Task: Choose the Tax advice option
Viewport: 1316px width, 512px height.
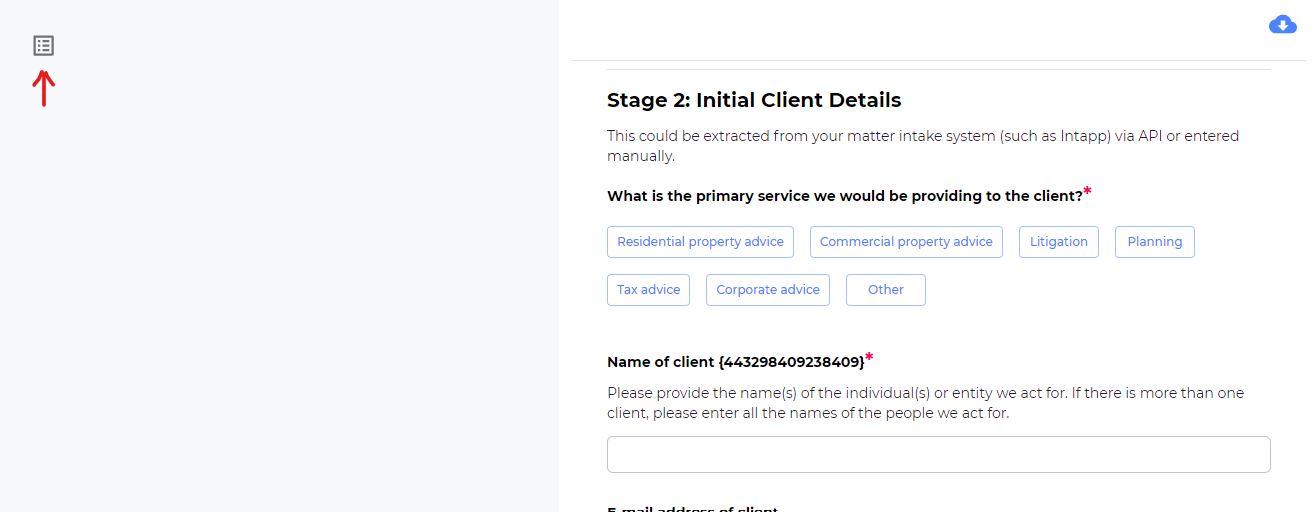Action: [x=648, y=290]
